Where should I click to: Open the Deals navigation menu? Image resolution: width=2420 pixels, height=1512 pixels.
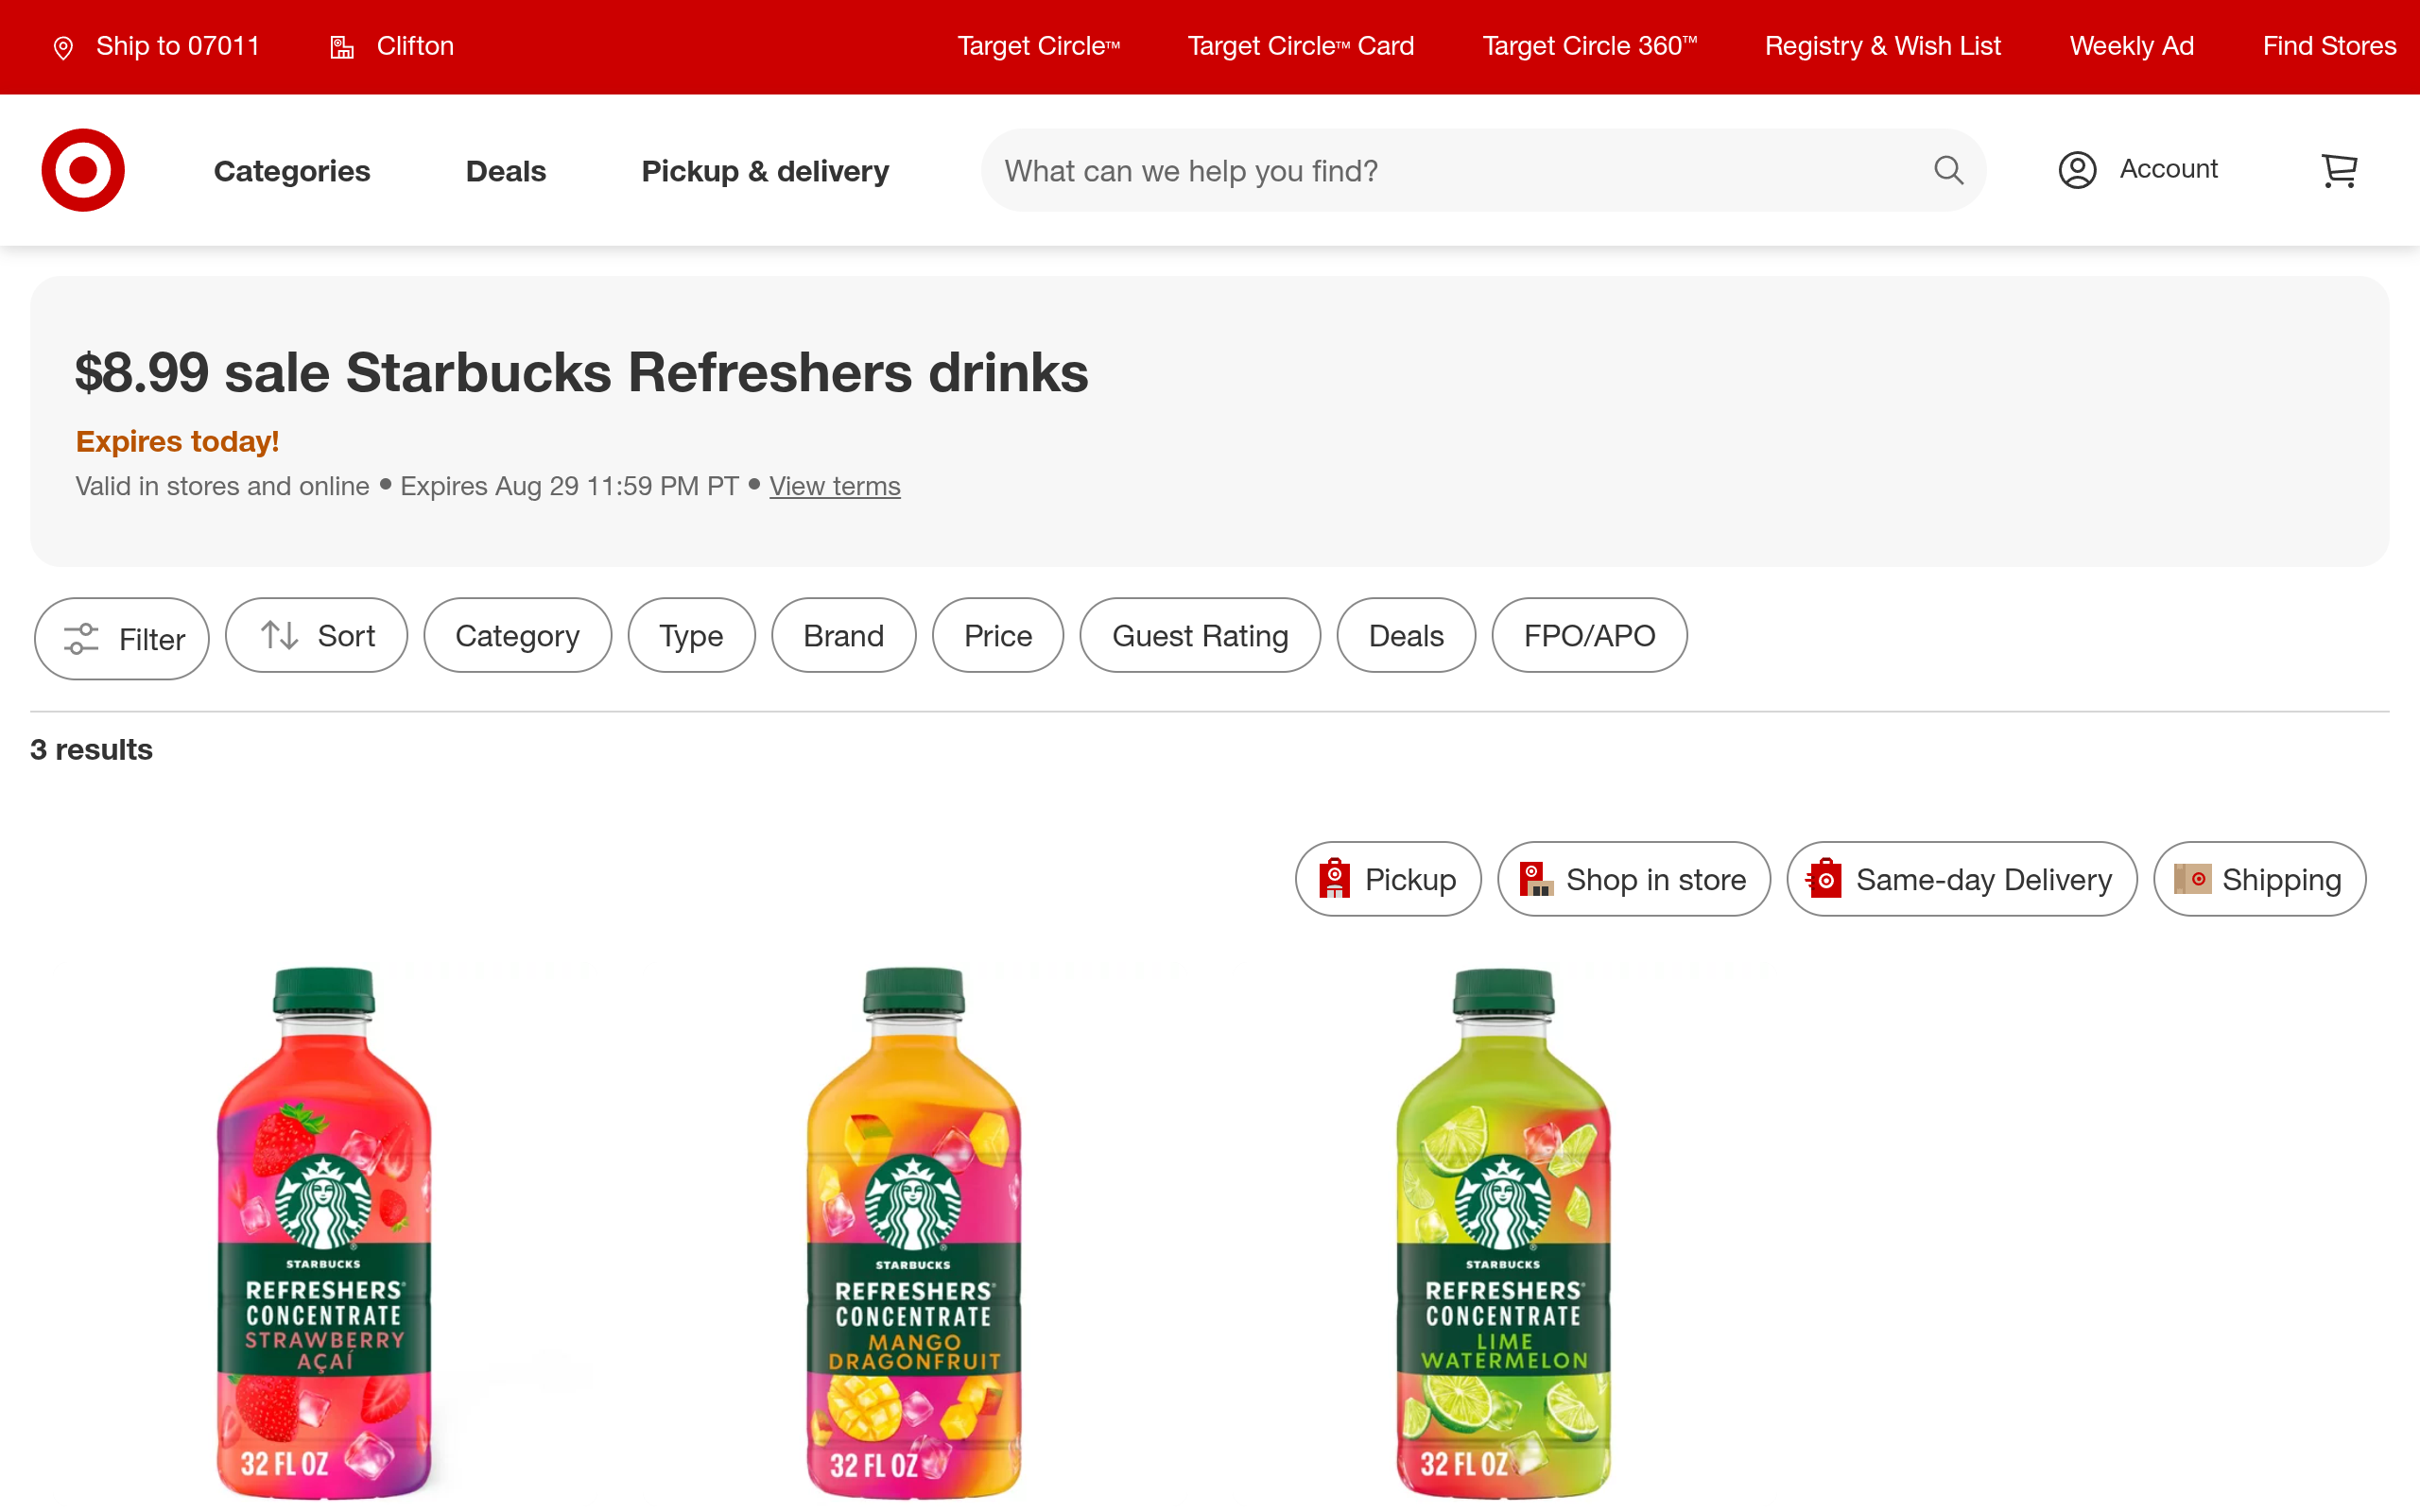pos(506,171)
